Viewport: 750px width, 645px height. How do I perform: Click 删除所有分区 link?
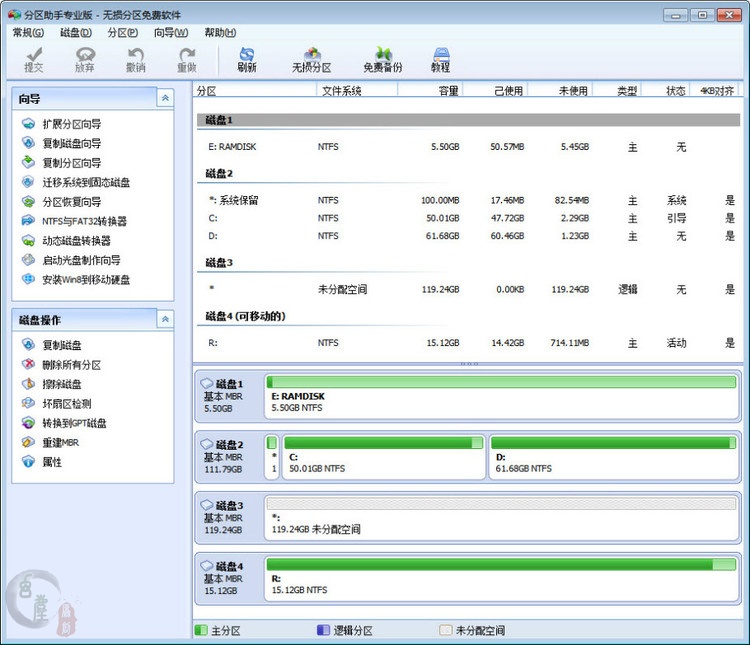click(71, 365)
